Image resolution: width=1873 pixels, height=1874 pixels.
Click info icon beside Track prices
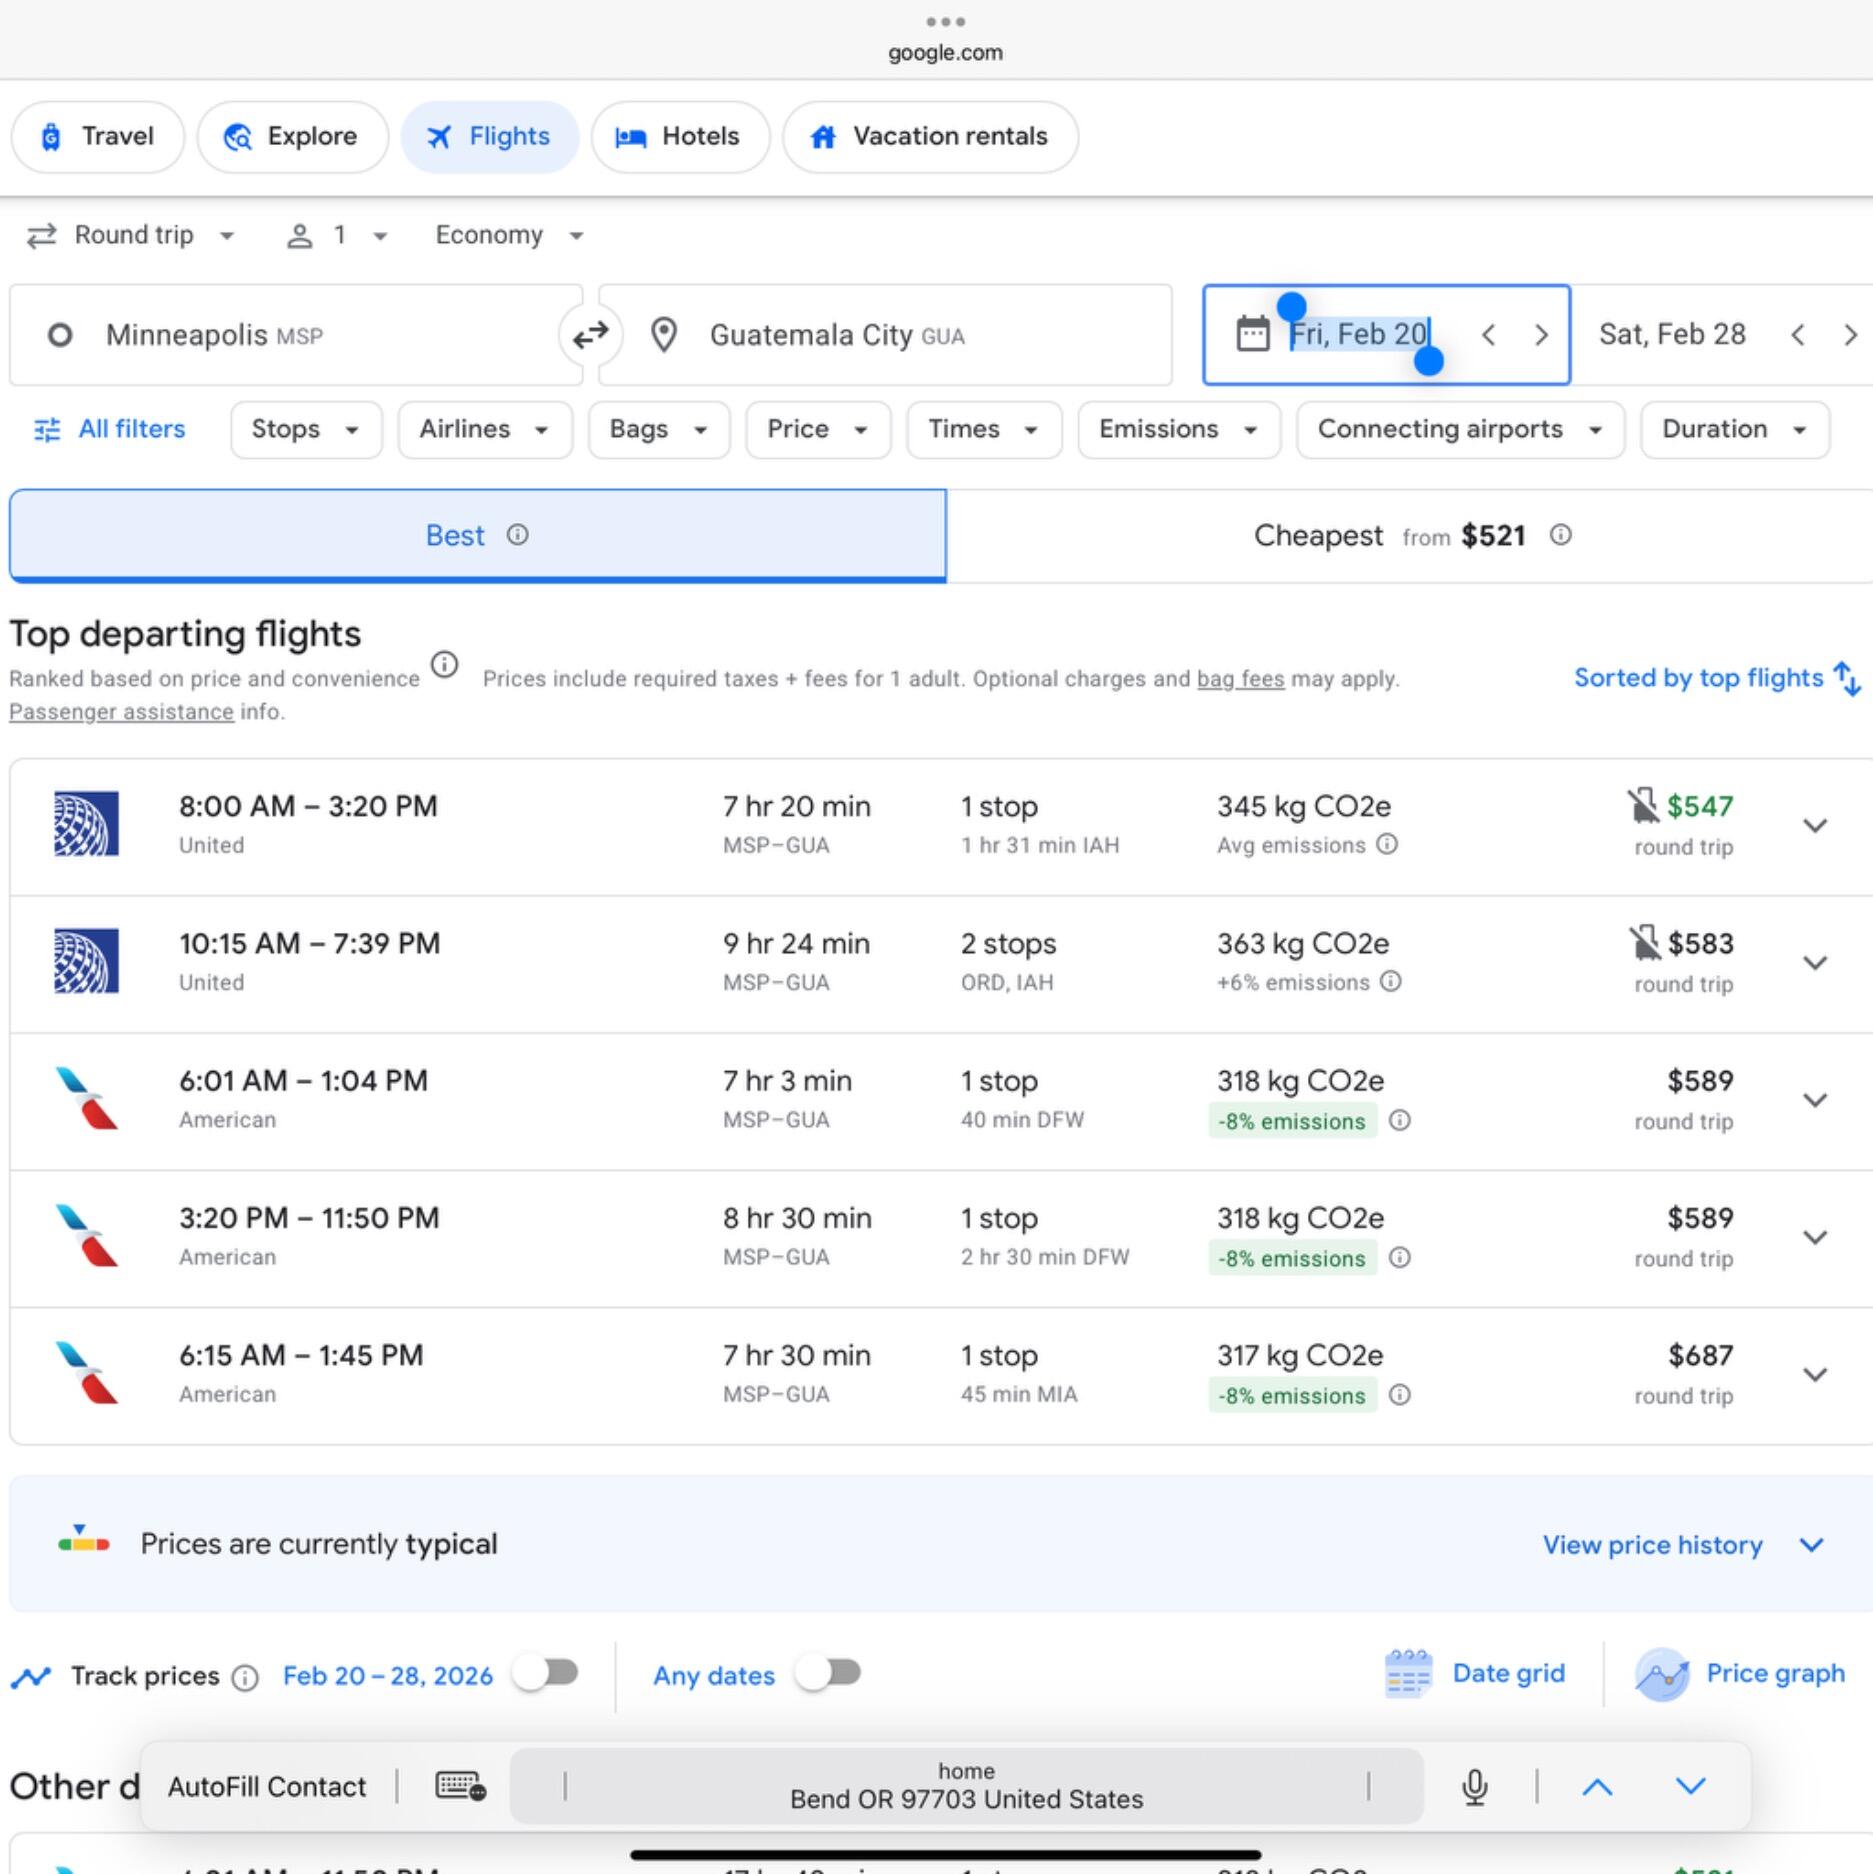245,1677
